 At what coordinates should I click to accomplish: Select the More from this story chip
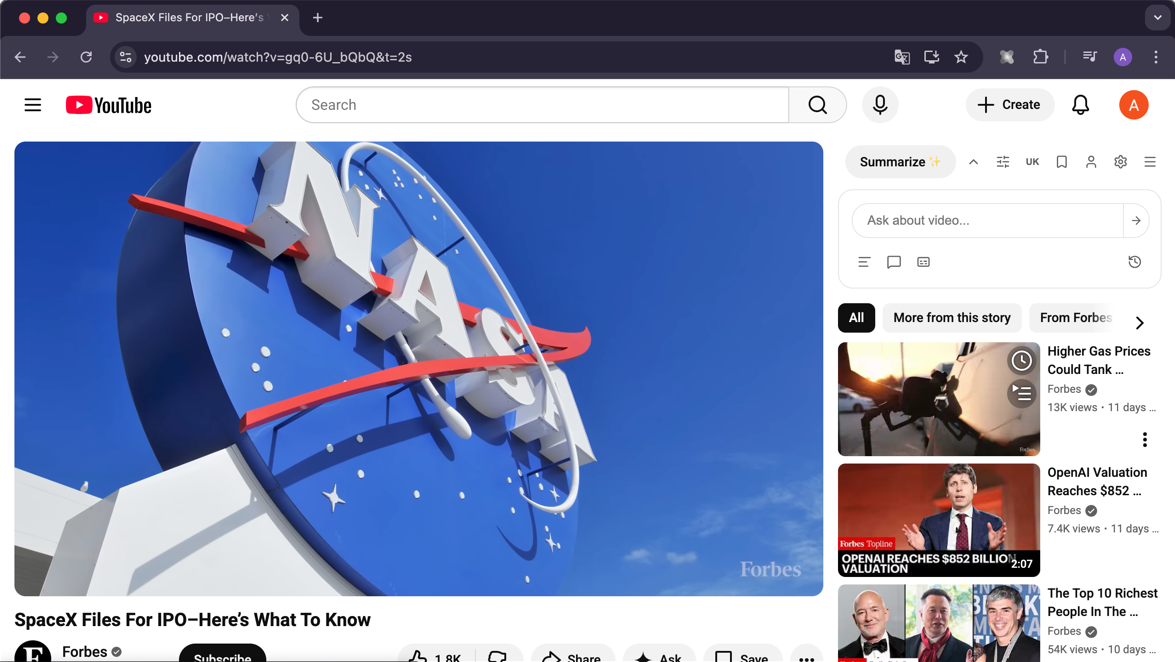(952, 318)
